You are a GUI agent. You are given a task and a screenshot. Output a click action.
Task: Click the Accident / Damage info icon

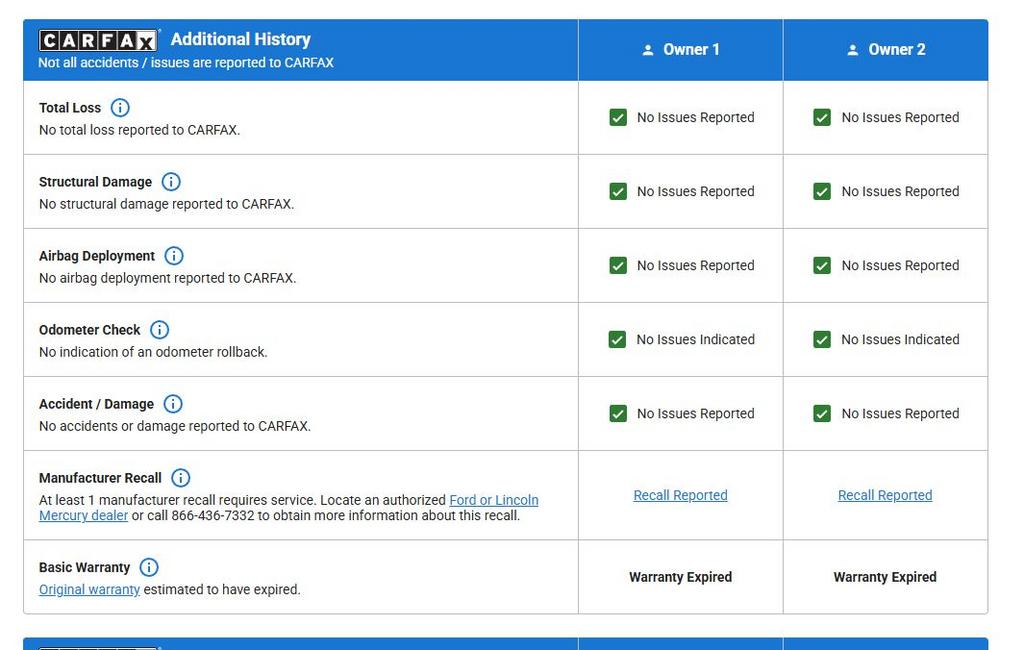pyautogui.click(x=172, y=404)
